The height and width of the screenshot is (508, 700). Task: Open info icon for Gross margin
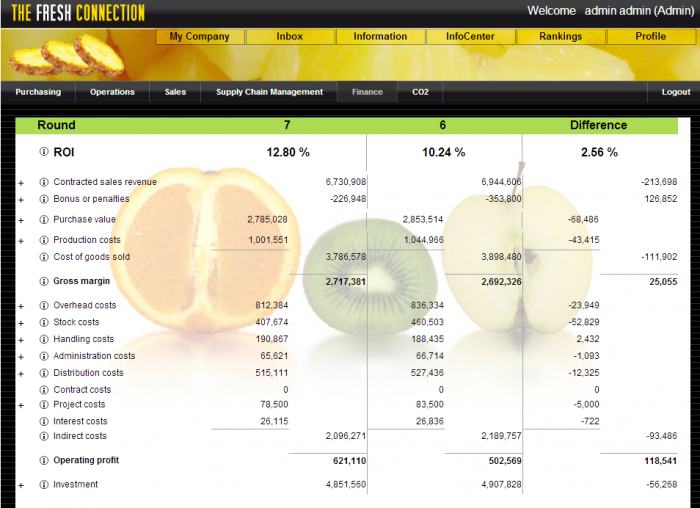point(44,281)
